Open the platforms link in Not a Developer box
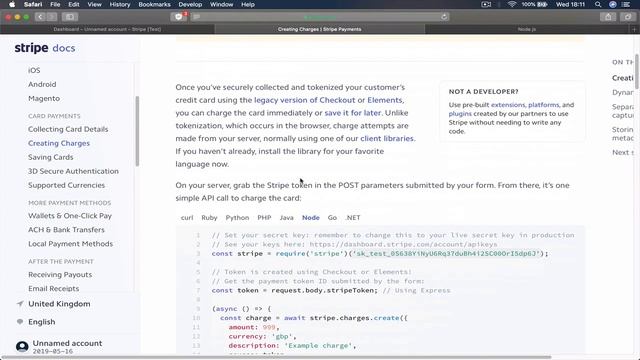Image resolution: width=640 pixels, height=360 pixels. [544, 105]
